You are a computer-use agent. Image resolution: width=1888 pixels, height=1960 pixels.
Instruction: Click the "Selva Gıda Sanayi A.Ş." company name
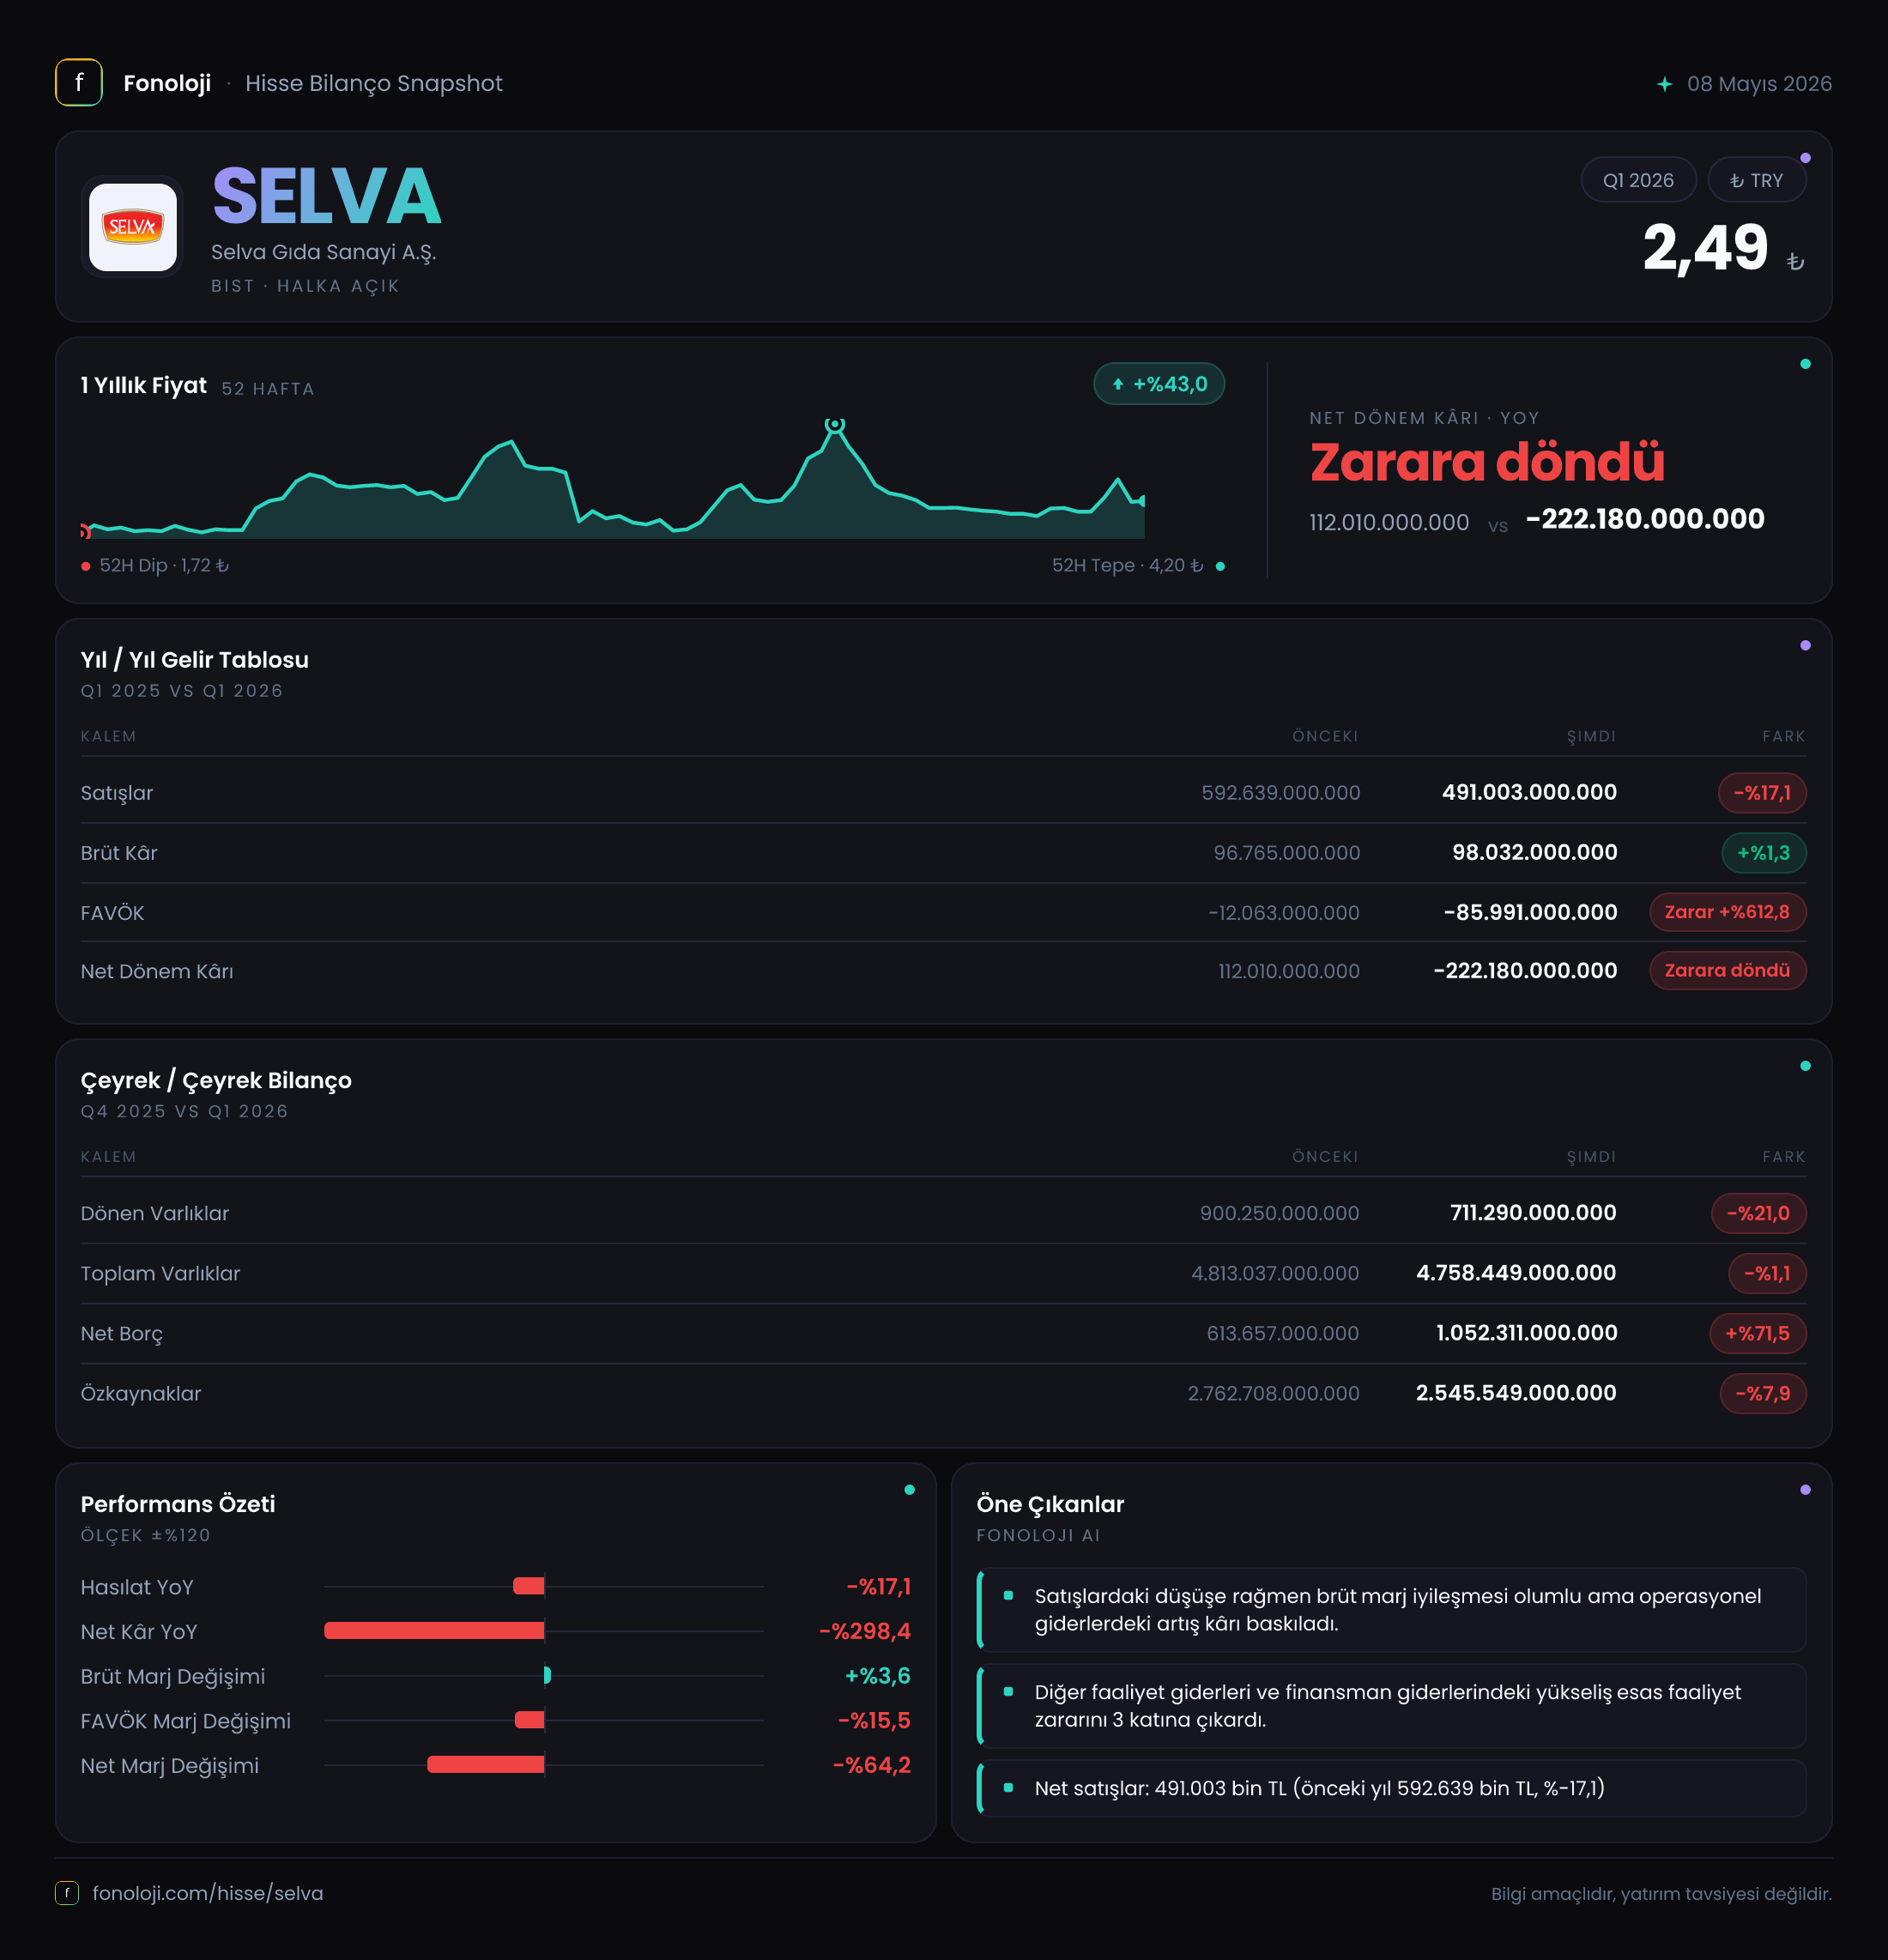tap(323, 252)
